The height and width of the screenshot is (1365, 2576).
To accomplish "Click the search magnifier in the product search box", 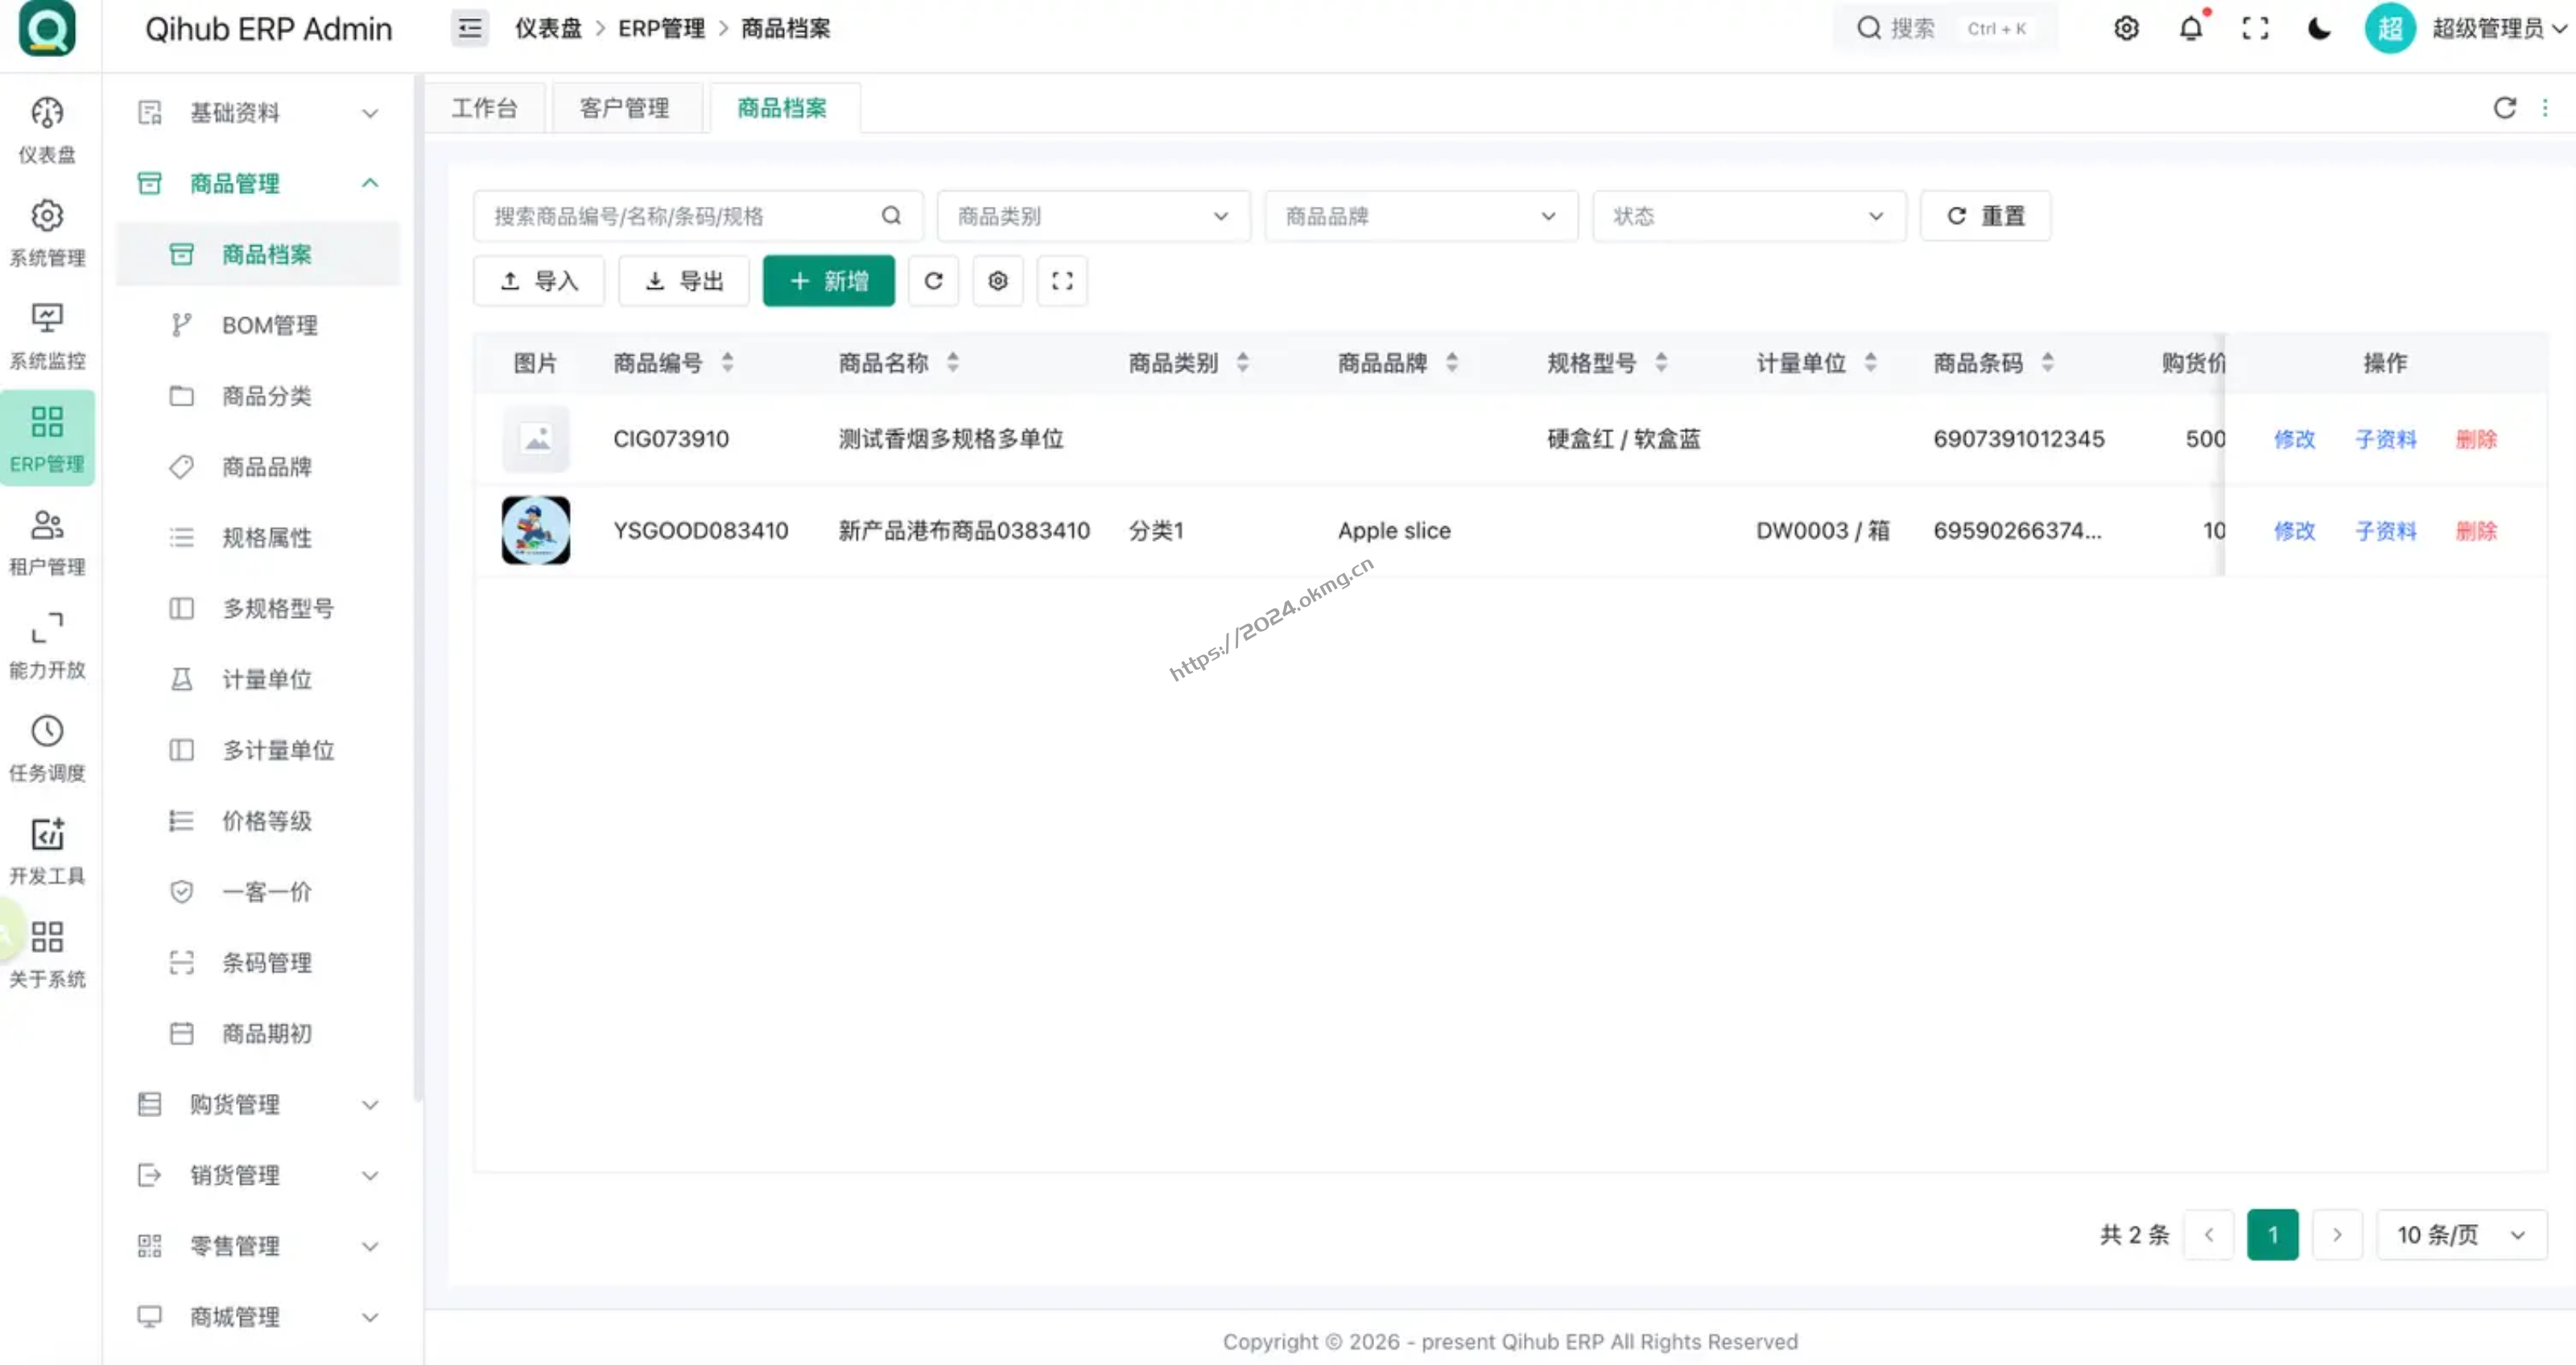I will coord(891,216).
